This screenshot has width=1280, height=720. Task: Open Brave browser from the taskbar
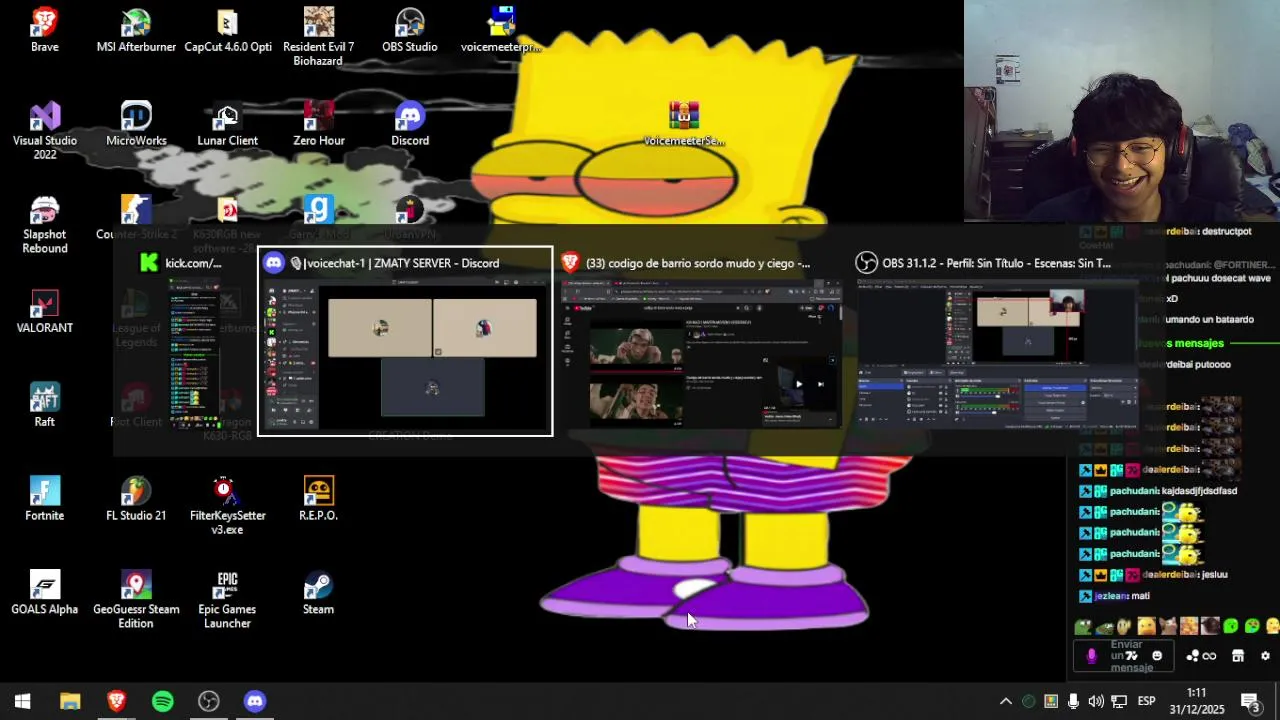pyautogui.click(x=116, y=701)
